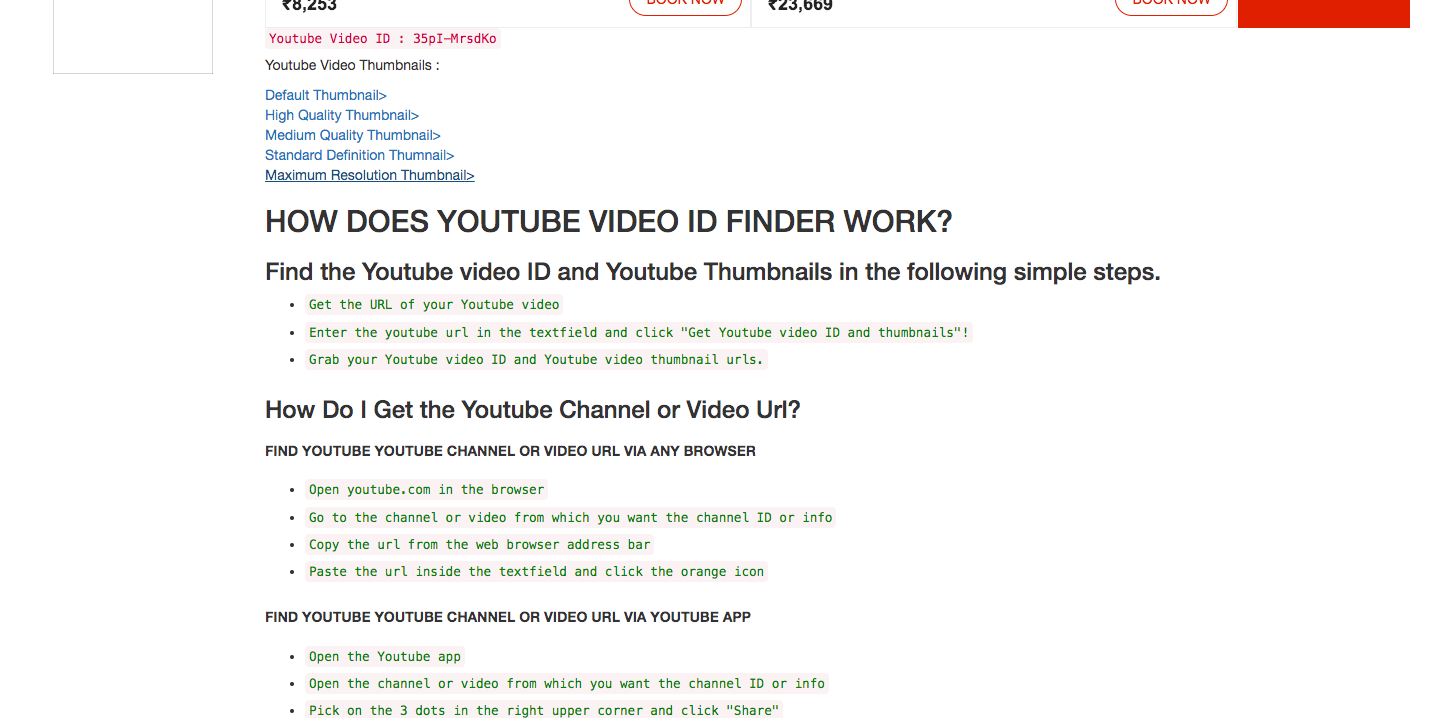Click the ₹23,669 price text
This screenshot has width=1437, height=718.
pyautogui.click(x=800, y=5)
